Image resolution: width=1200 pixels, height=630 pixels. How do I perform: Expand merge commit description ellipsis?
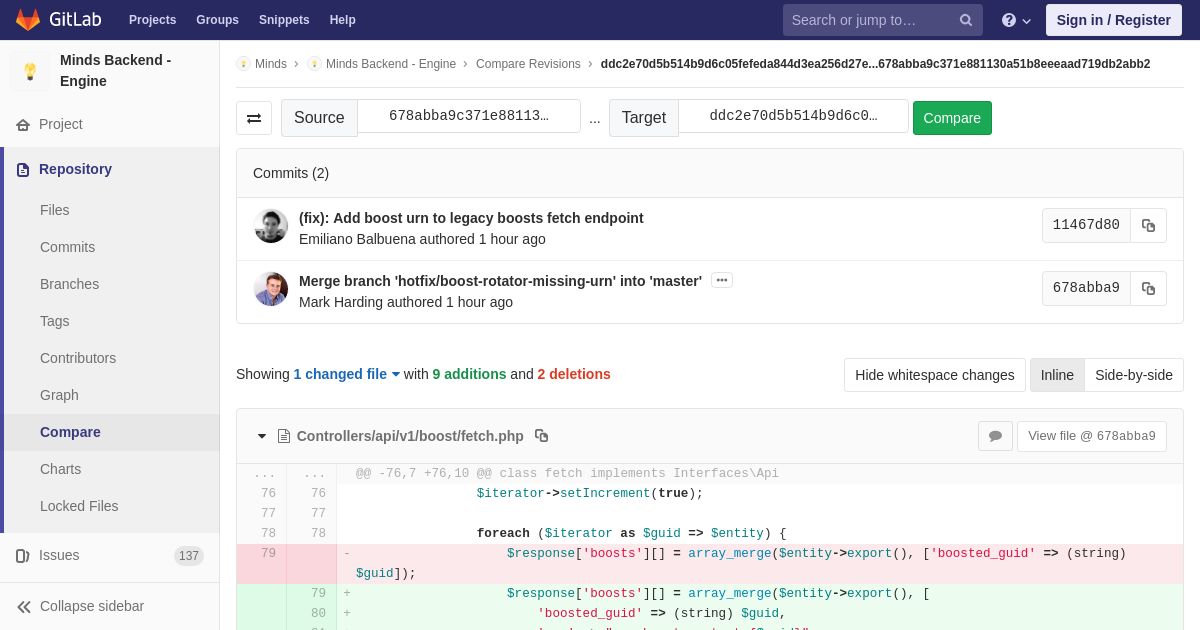point(722,281)
